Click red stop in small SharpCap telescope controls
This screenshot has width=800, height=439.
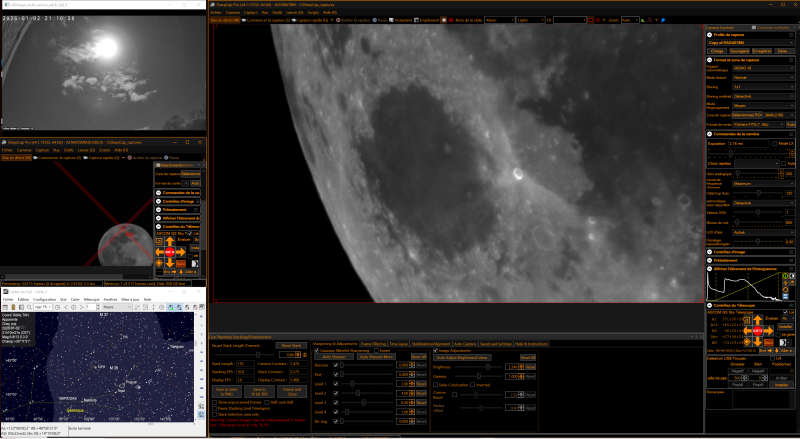170,252
